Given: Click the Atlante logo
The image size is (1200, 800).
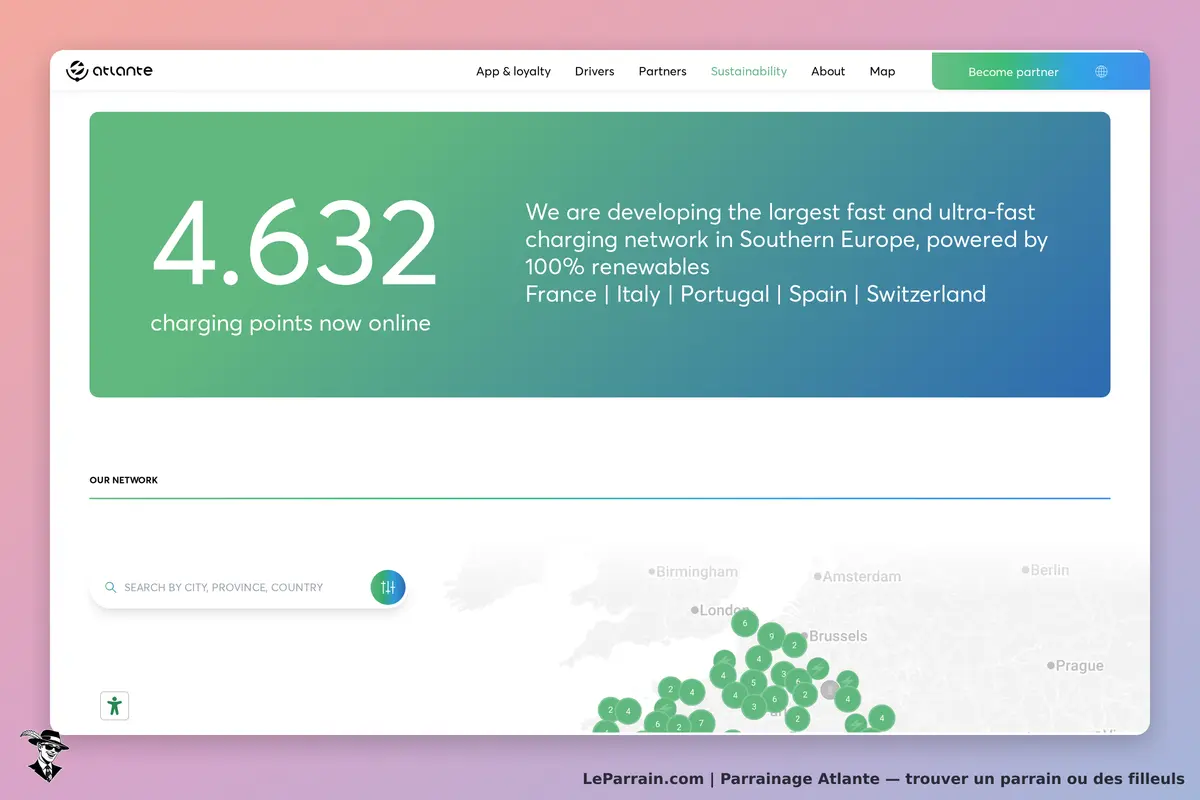Looking at the screenshot, I should tap(109, 71).
